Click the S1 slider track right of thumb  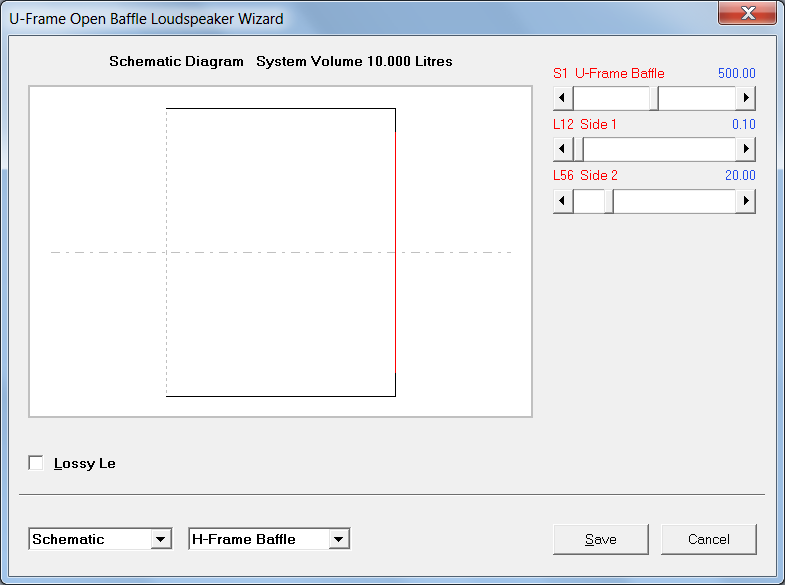(x=697, y=98)
